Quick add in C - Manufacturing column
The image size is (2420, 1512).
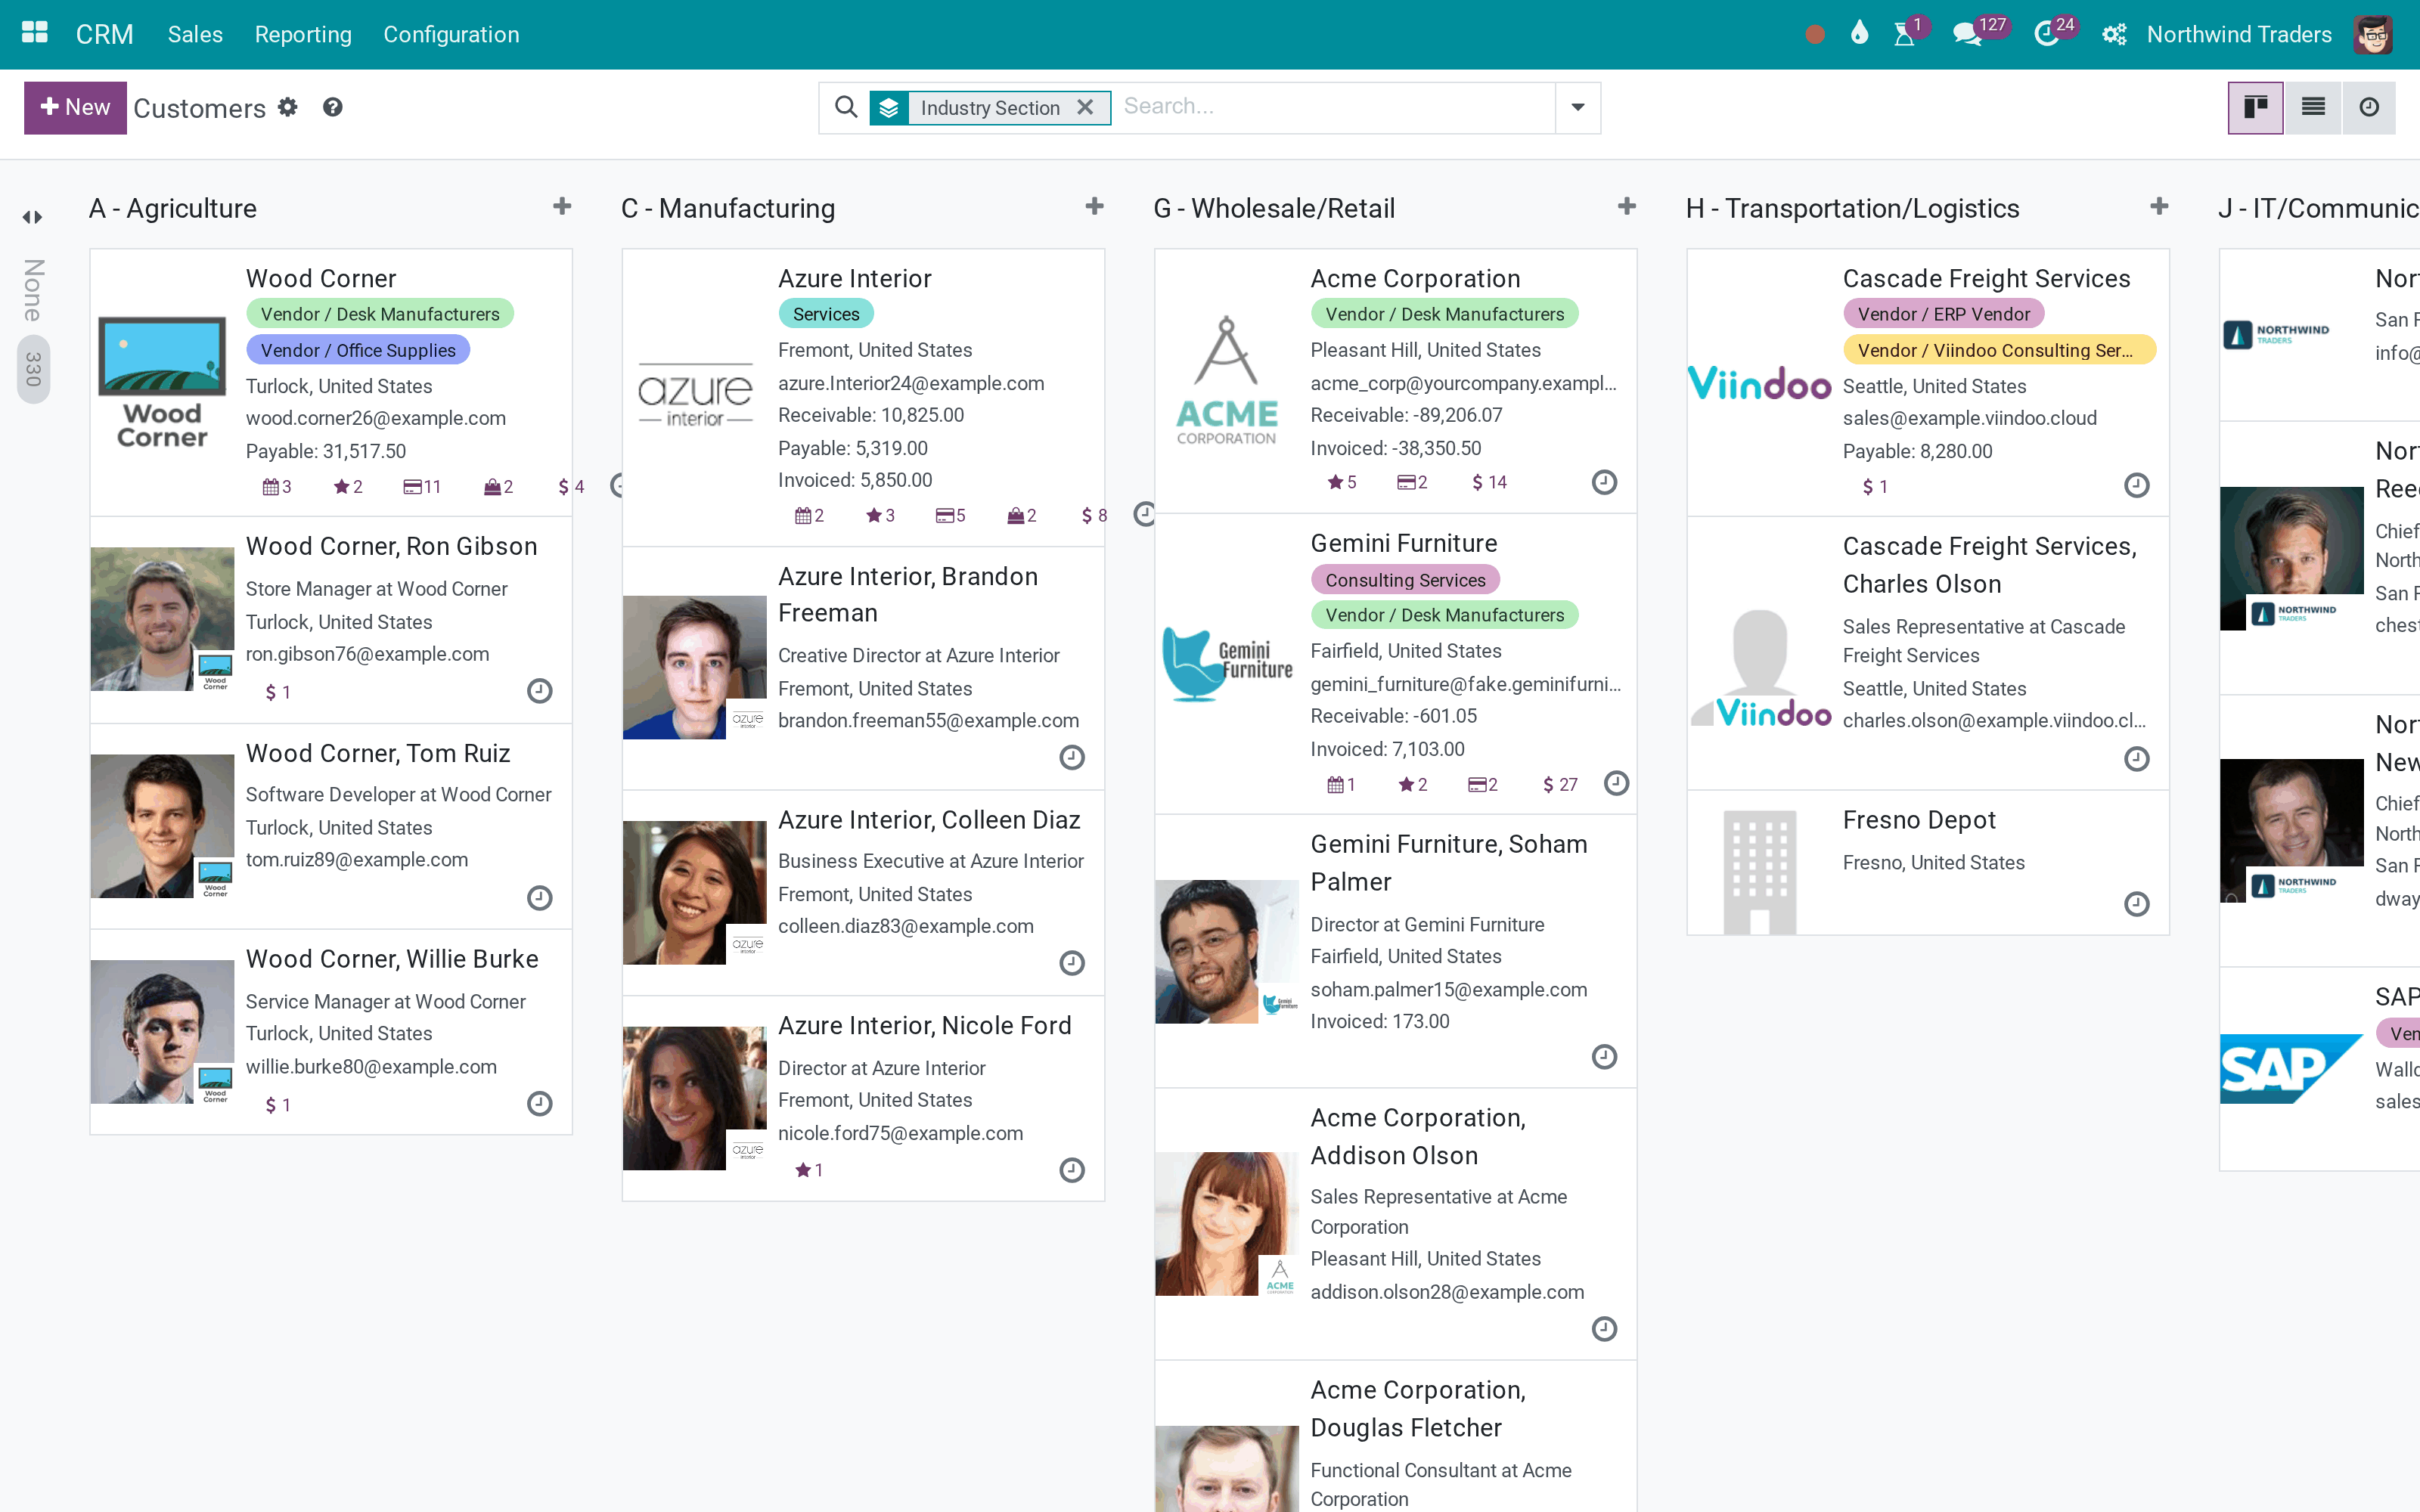tap(1094, 207)
